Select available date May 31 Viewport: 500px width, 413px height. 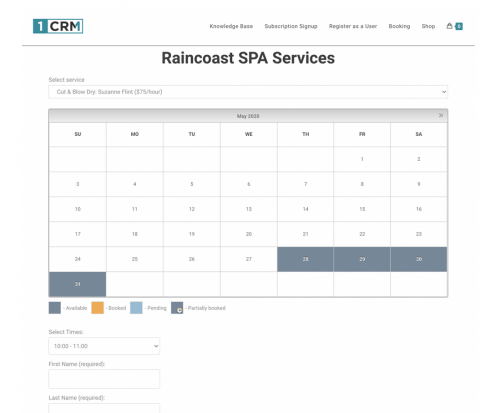pyautogui.click(x=78, y=284)
